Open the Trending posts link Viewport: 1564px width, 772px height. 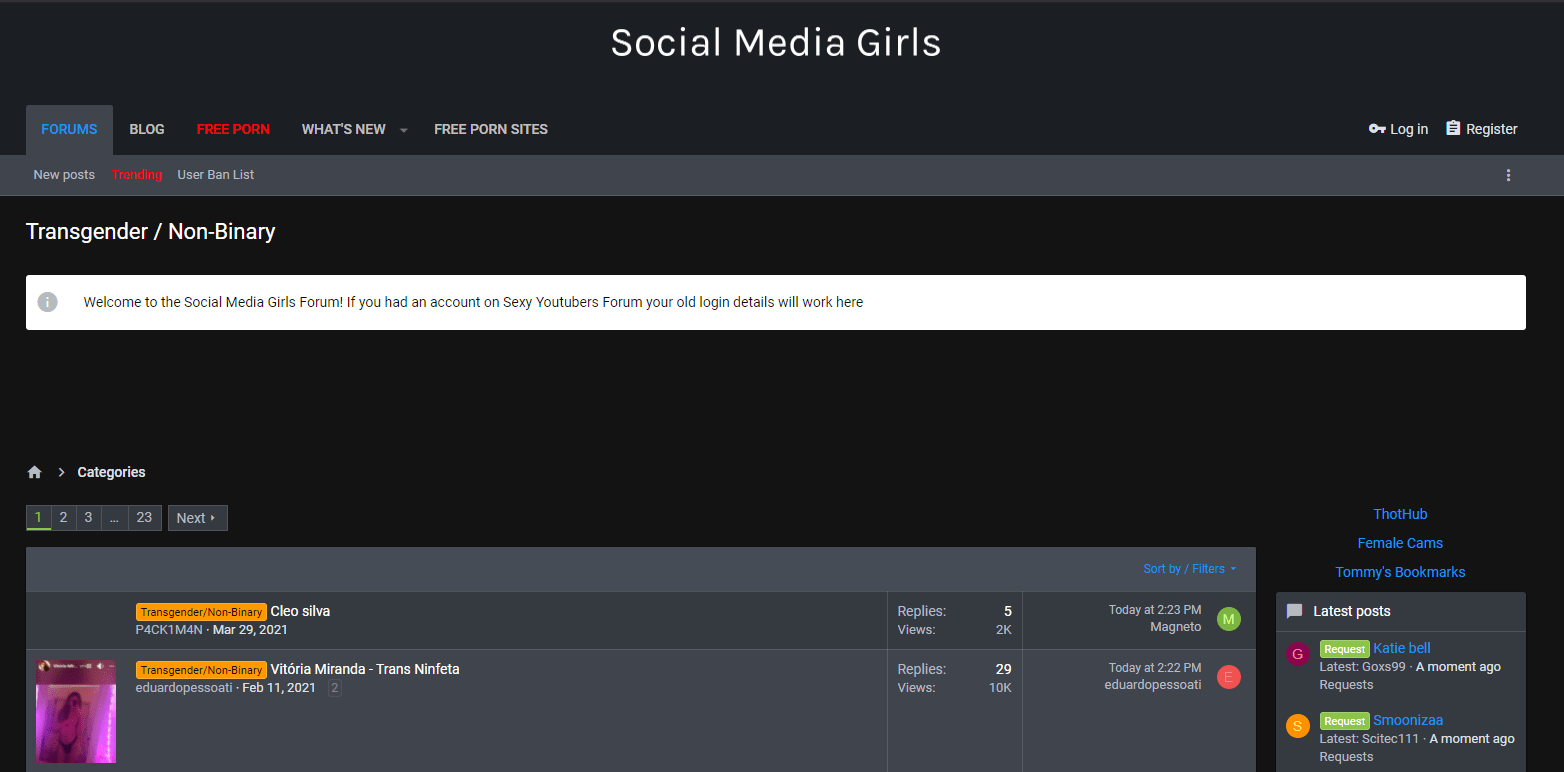(136, 175)
